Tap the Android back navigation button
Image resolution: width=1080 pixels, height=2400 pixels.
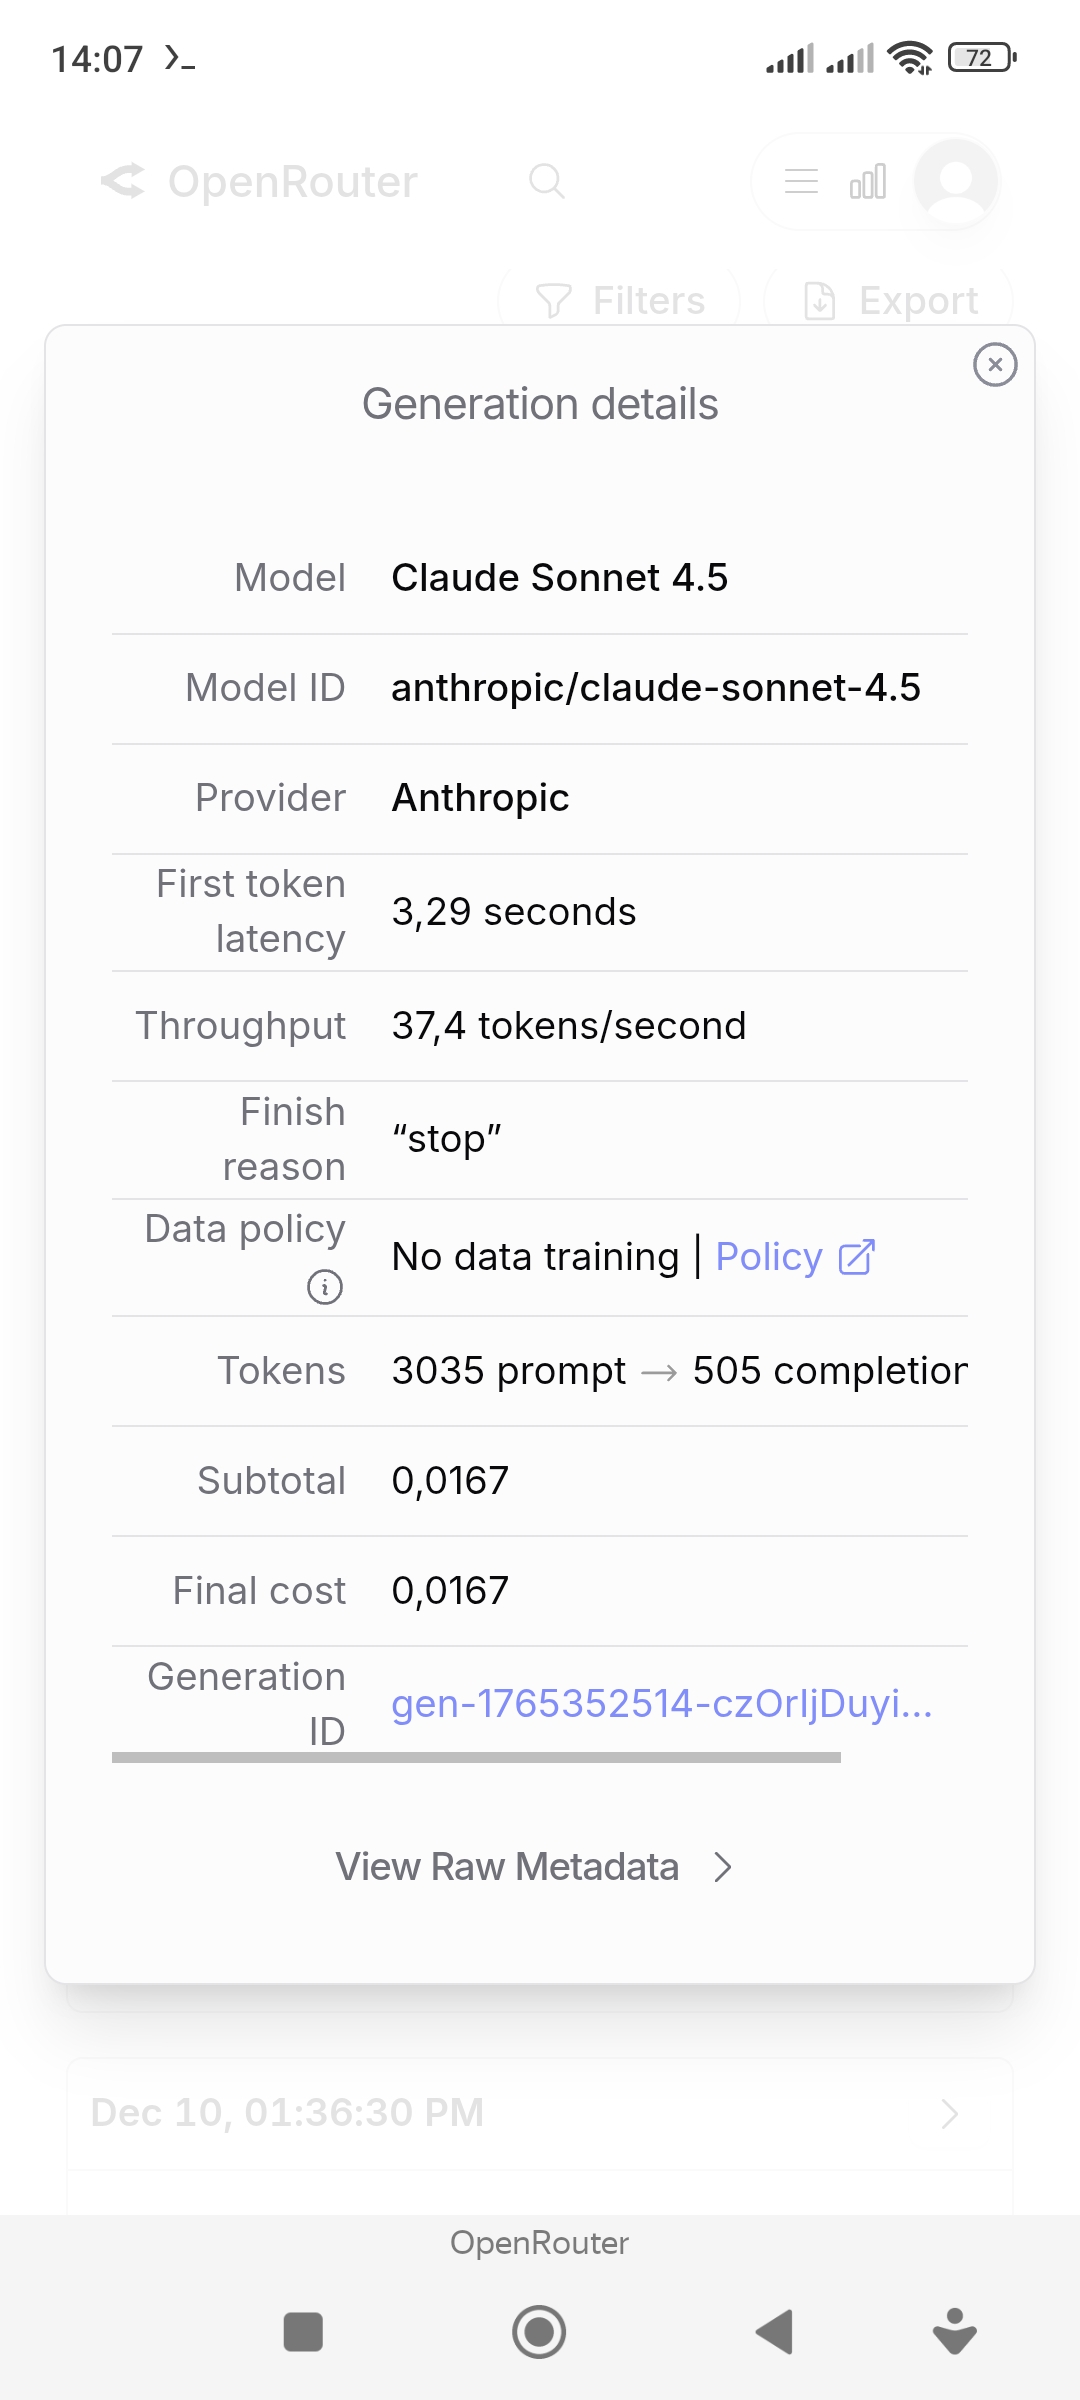pyautogui.click(x=774, y=2332)
